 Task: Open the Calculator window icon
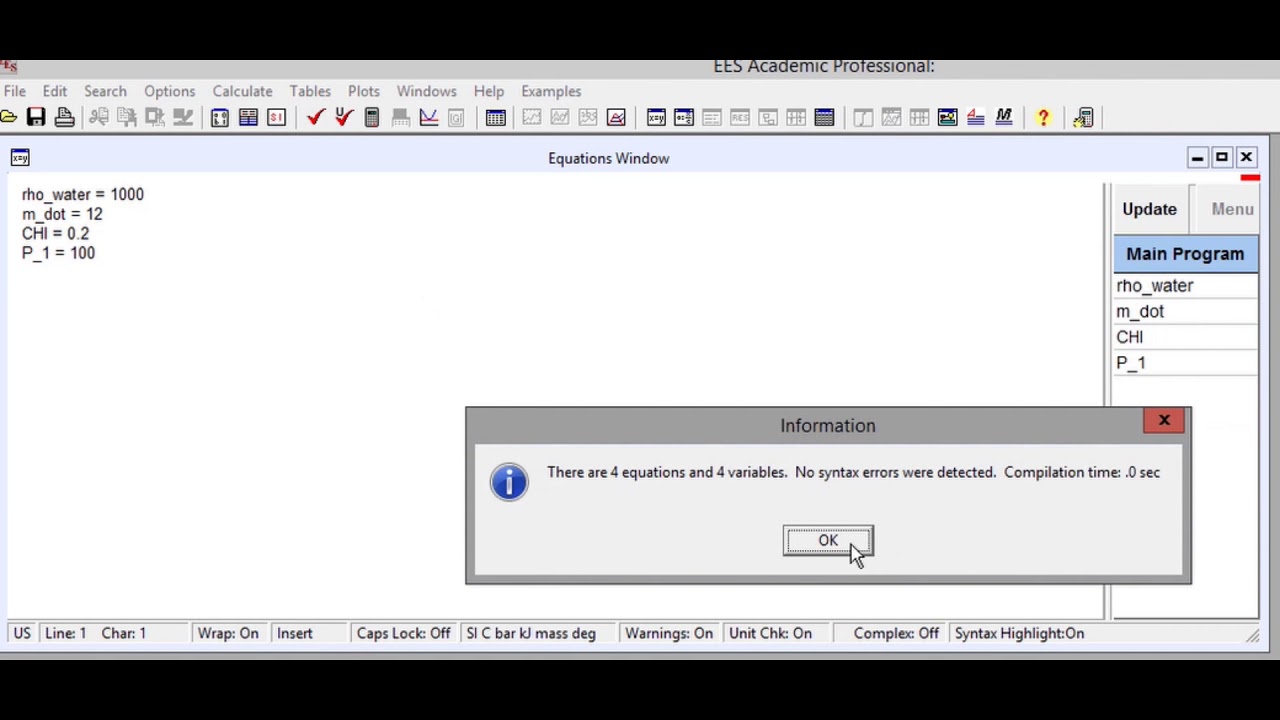(1083, 118)
